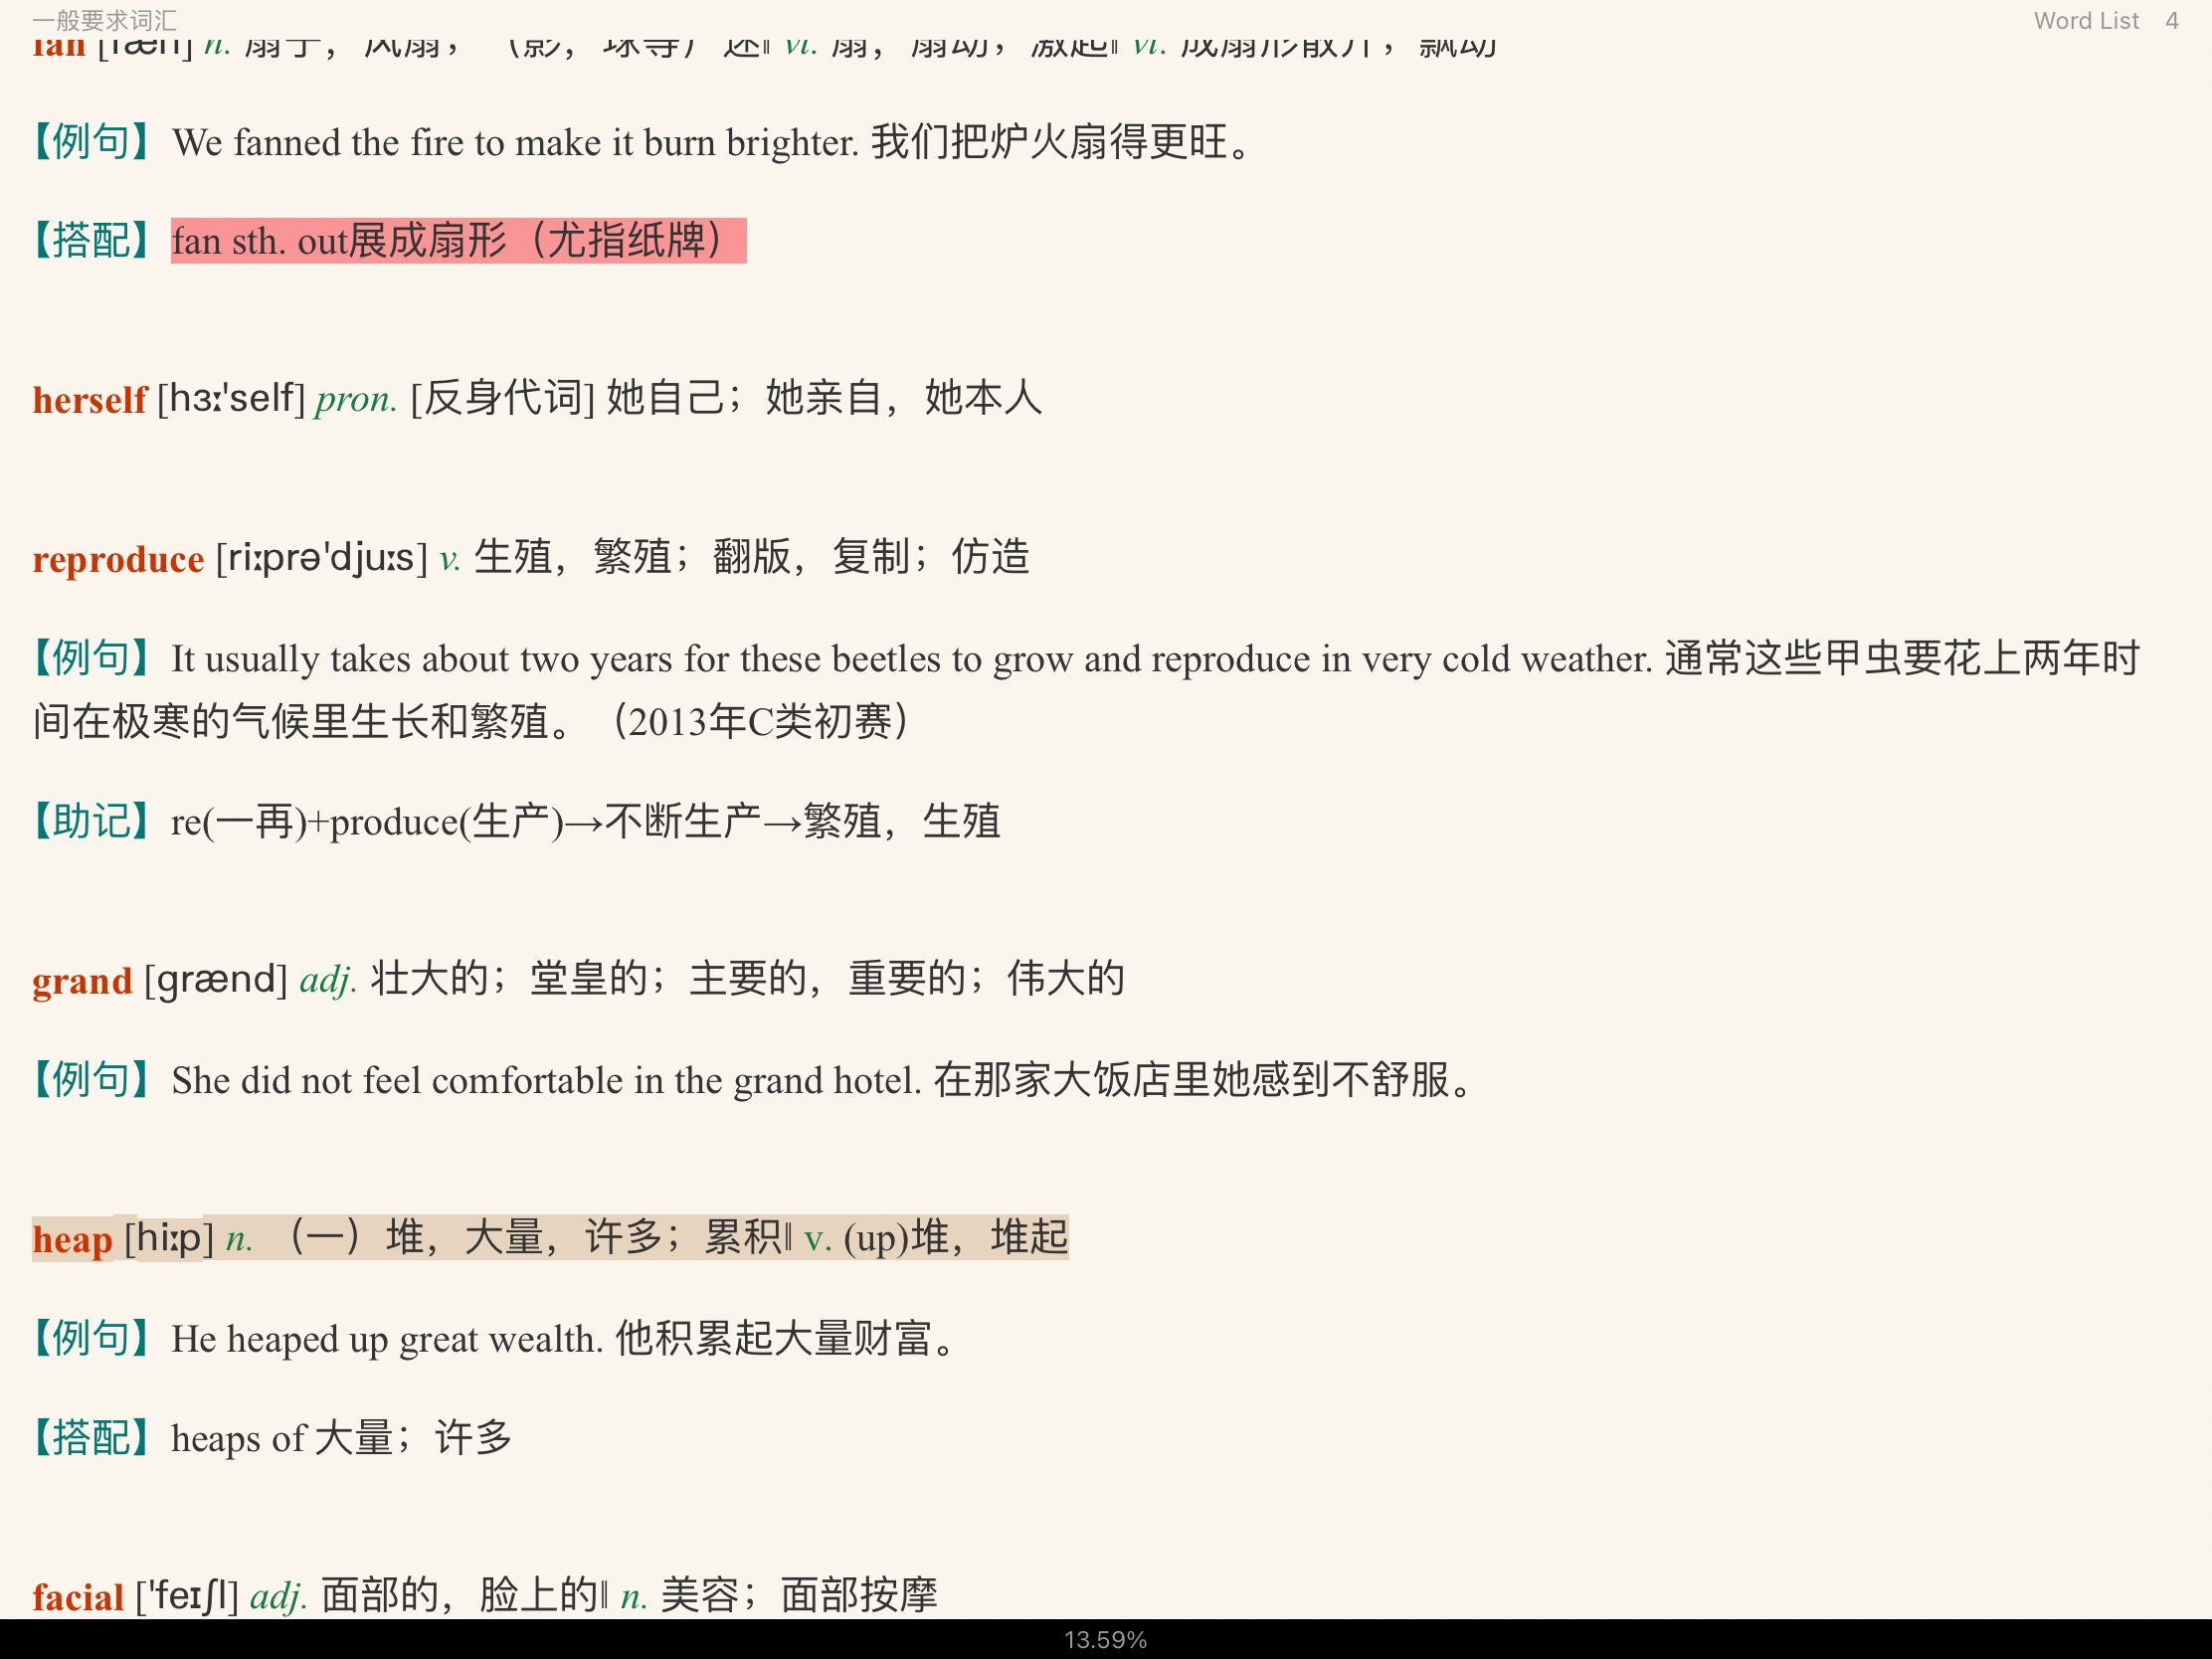The image size is (2212, 1659).
Task: Tap the phonetic [ɡrænd] beside grand
Action: click(x=216, y=980)
